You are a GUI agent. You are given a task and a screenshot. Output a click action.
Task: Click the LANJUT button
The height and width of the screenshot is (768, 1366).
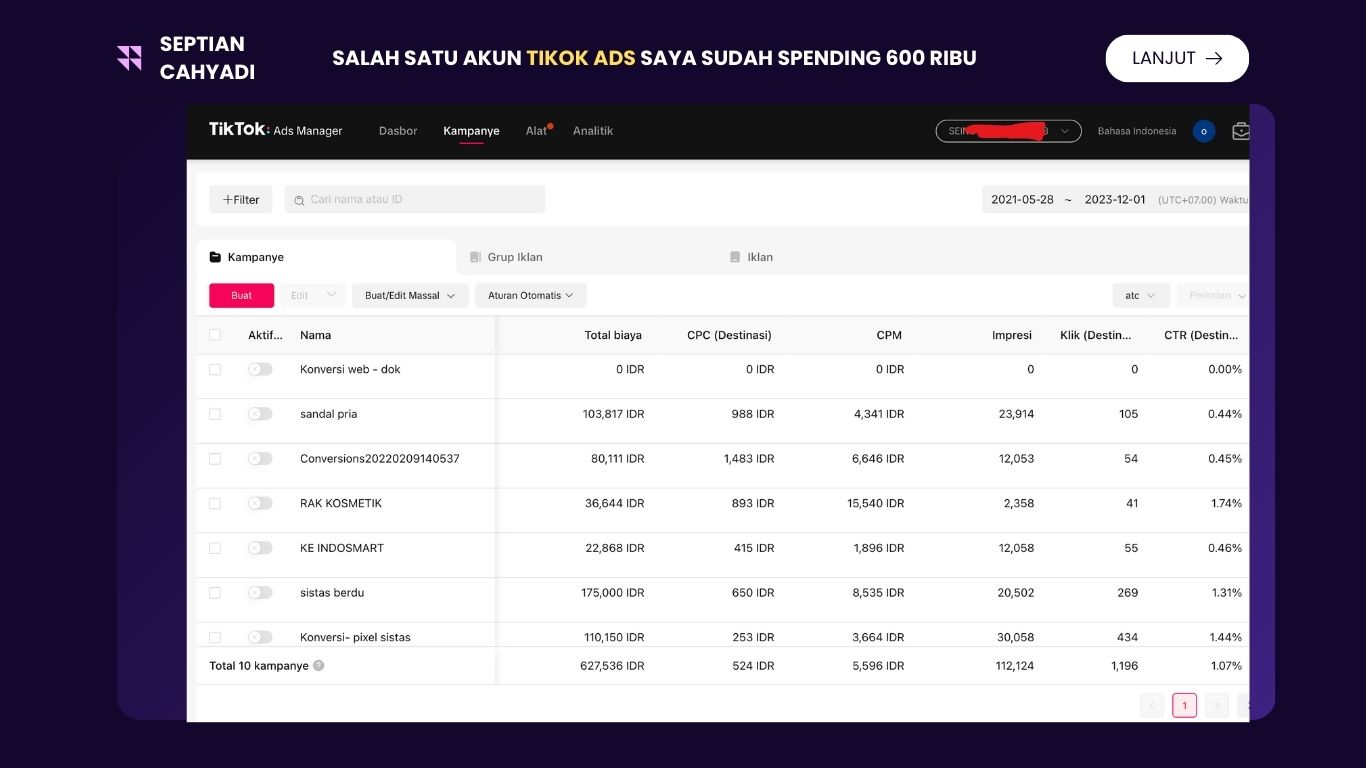pos(1176,58)
